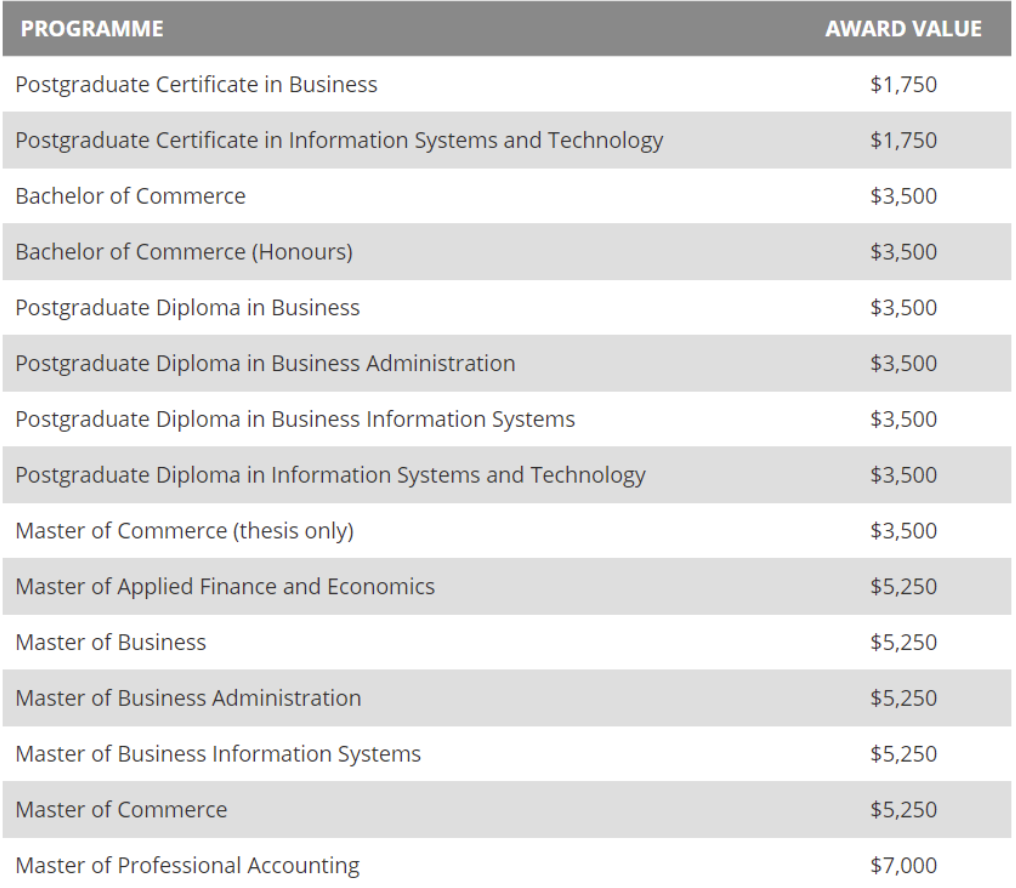This screenshot has width=1016, height=888.
Task: Select the Bachelor of Commerce programme text
Action: [x=130, y=196]
